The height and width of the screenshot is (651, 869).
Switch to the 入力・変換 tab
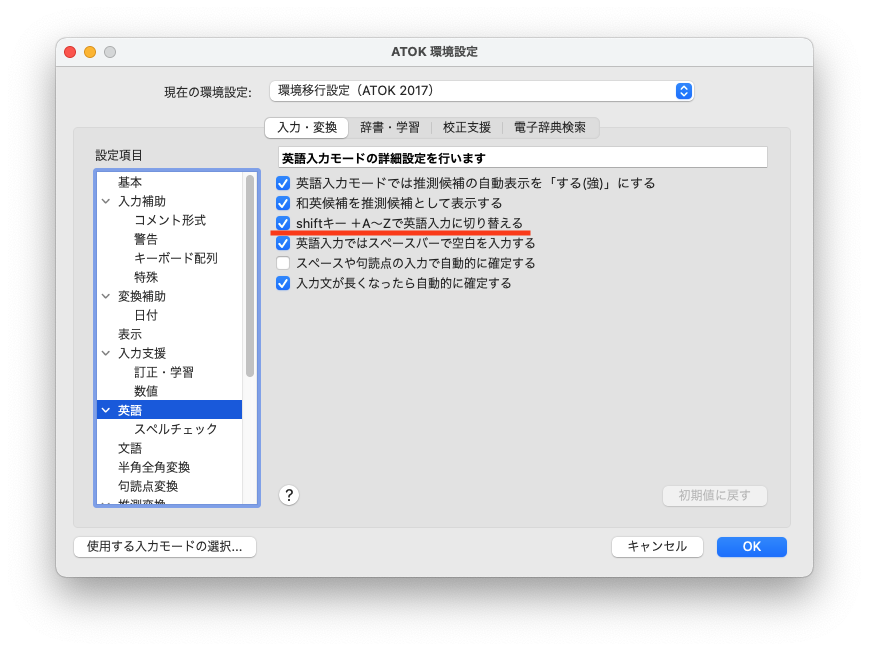(x=306, y=127)
